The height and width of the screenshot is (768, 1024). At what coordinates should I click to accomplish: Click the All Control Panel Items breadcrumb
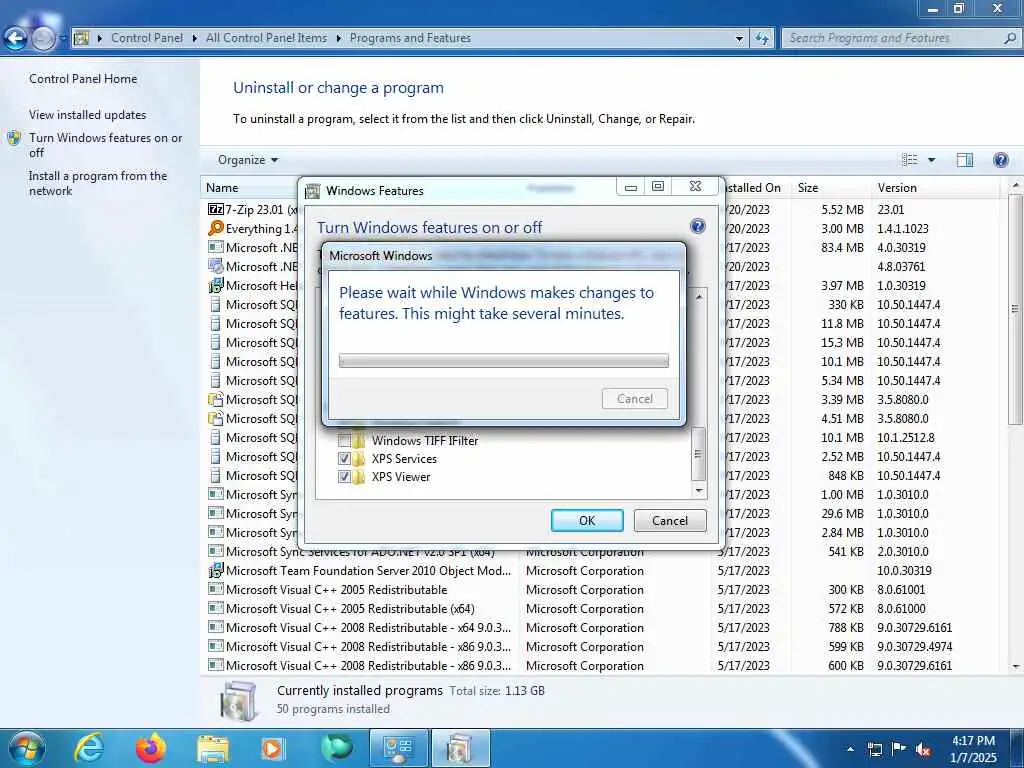tap(266, 38)
